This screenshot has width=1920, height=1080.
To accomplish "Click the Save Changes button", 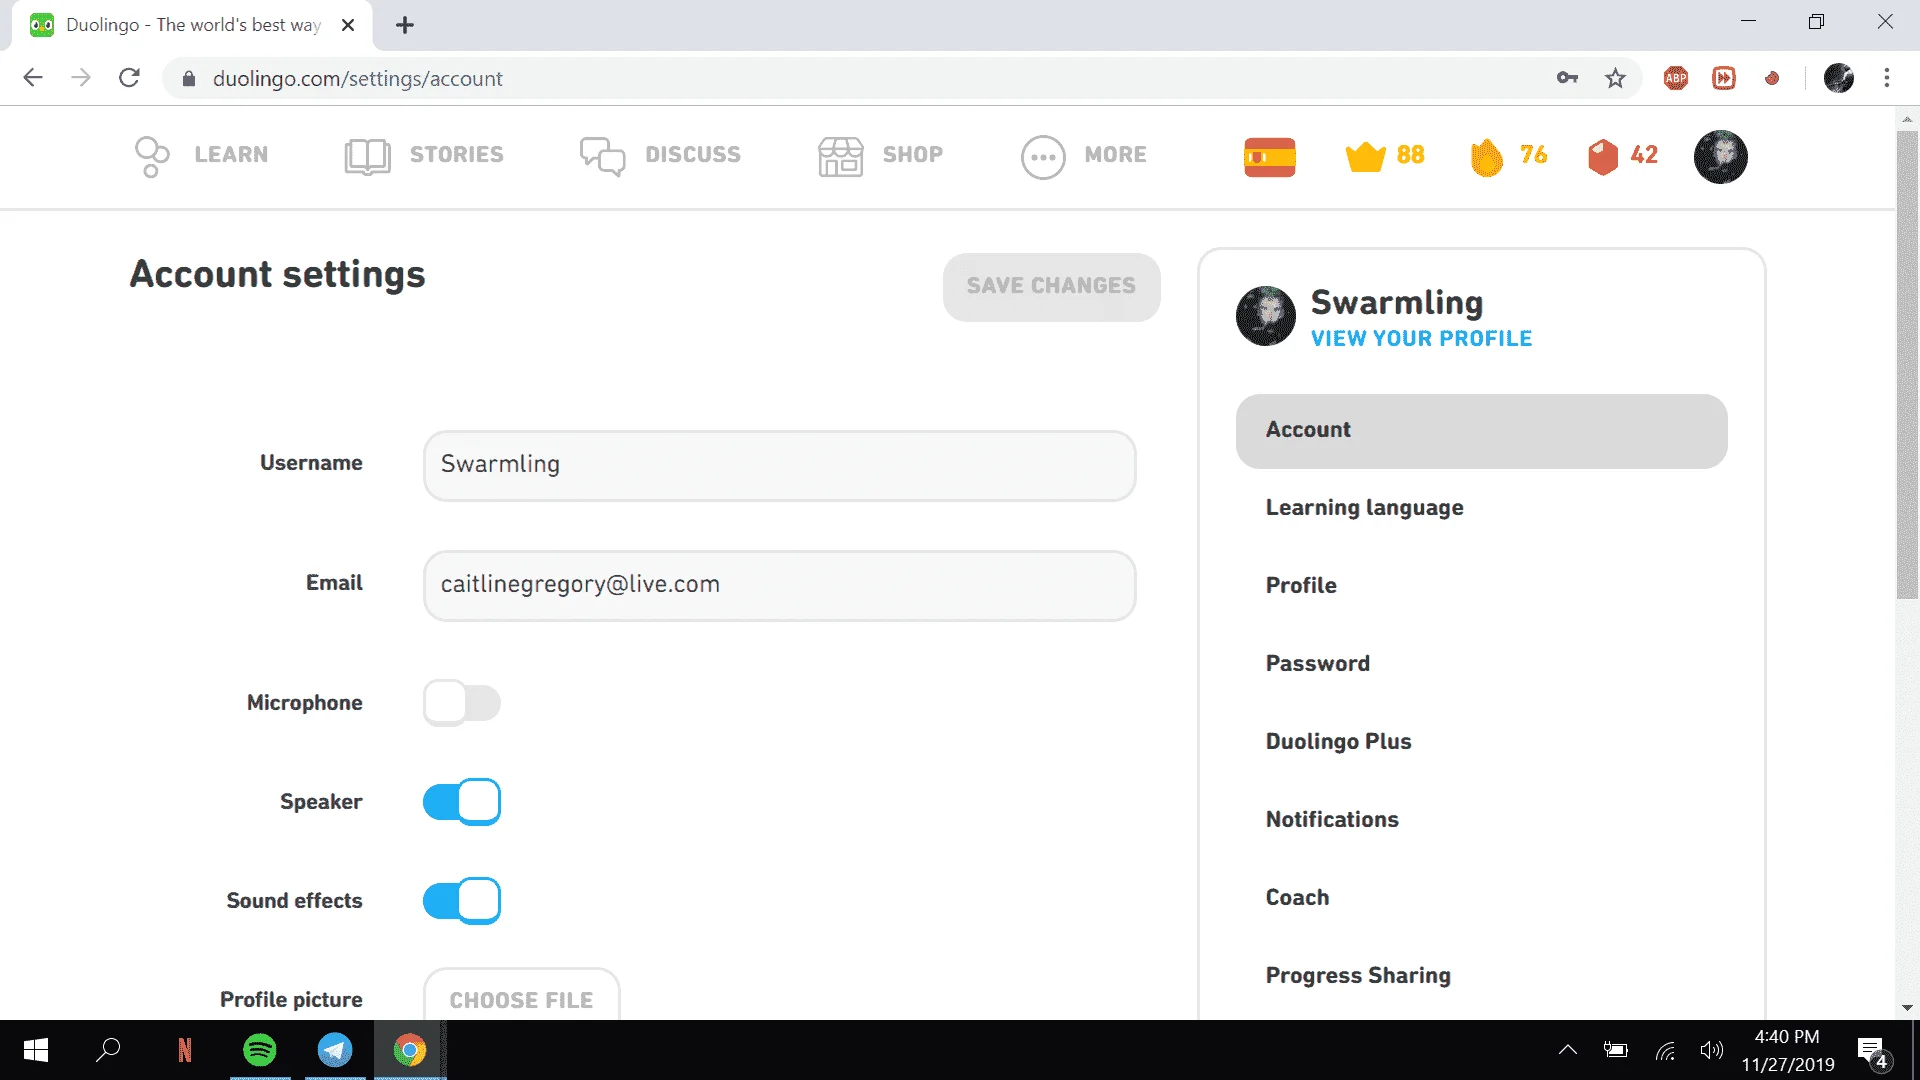I will click(x=1052, y=287).
